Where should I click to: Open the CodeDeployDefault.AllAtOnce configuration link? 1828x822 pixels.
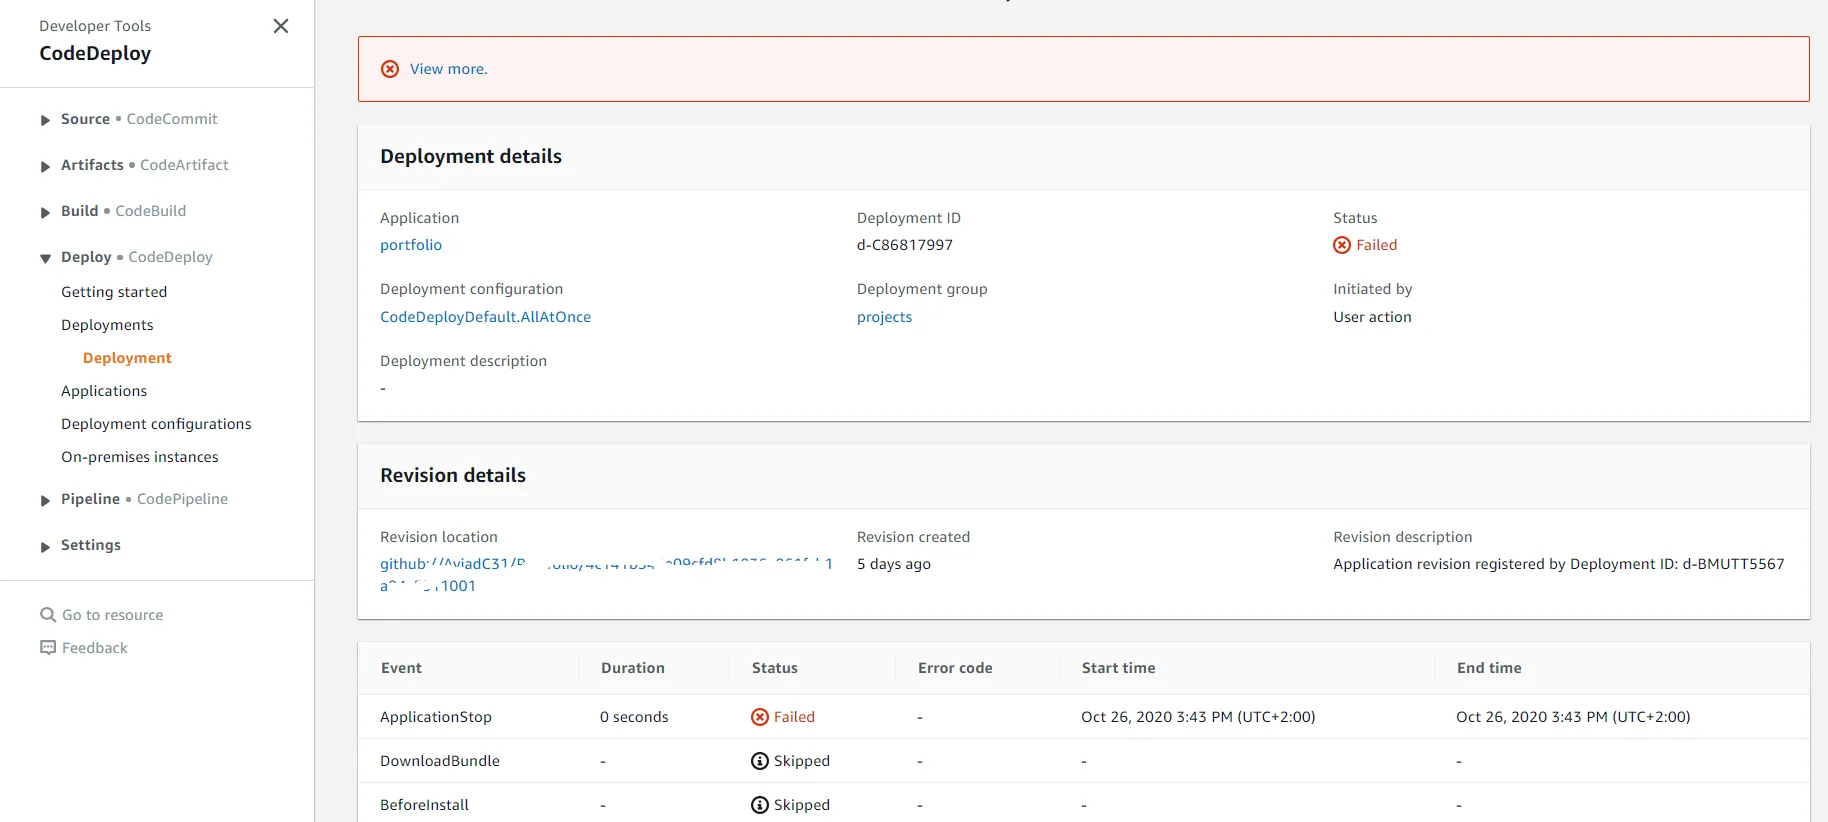(x=485, y=317)
